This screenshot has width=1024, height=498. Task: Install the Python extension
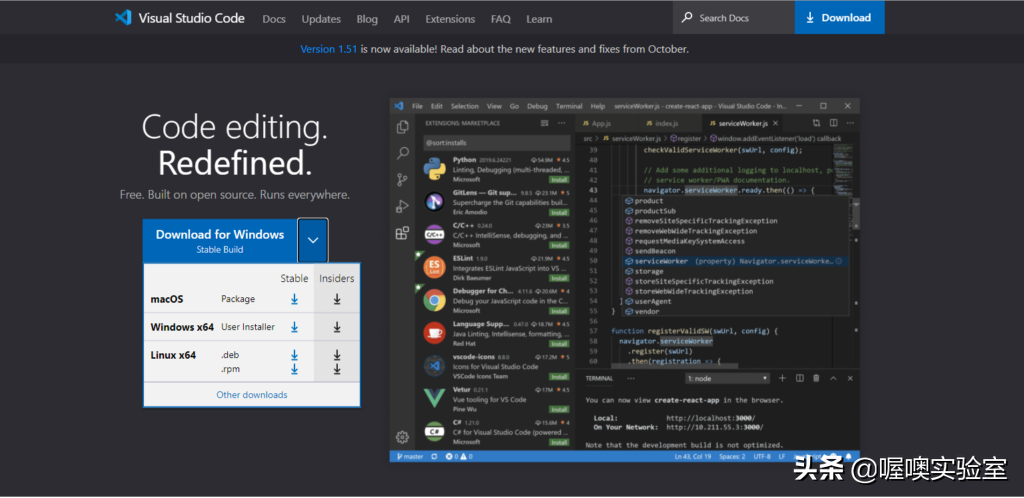pyautogui.click(x=558, y=179)
